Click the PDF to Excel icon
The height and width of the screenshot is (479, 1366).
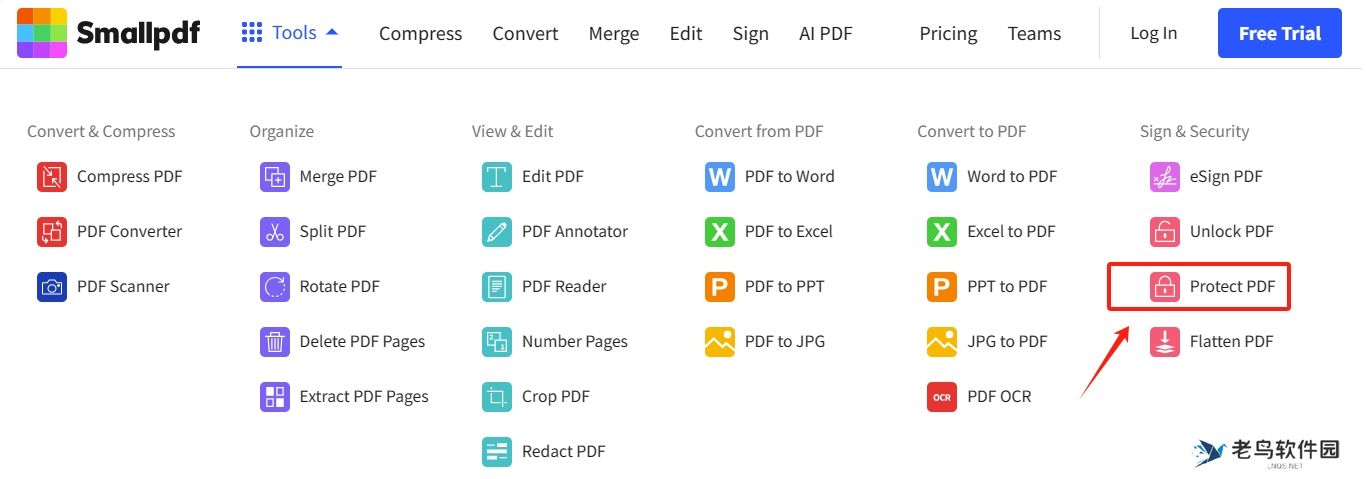(719, 232)
